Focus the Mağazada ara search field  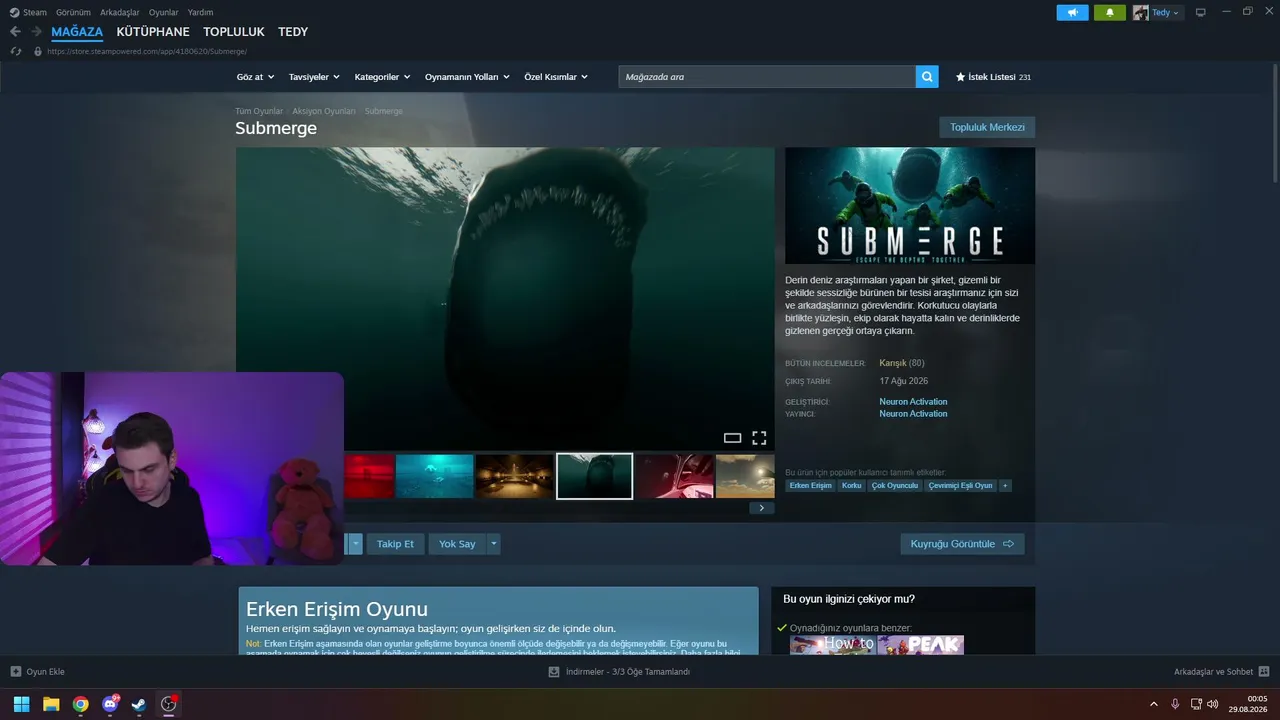coord(767,76)
